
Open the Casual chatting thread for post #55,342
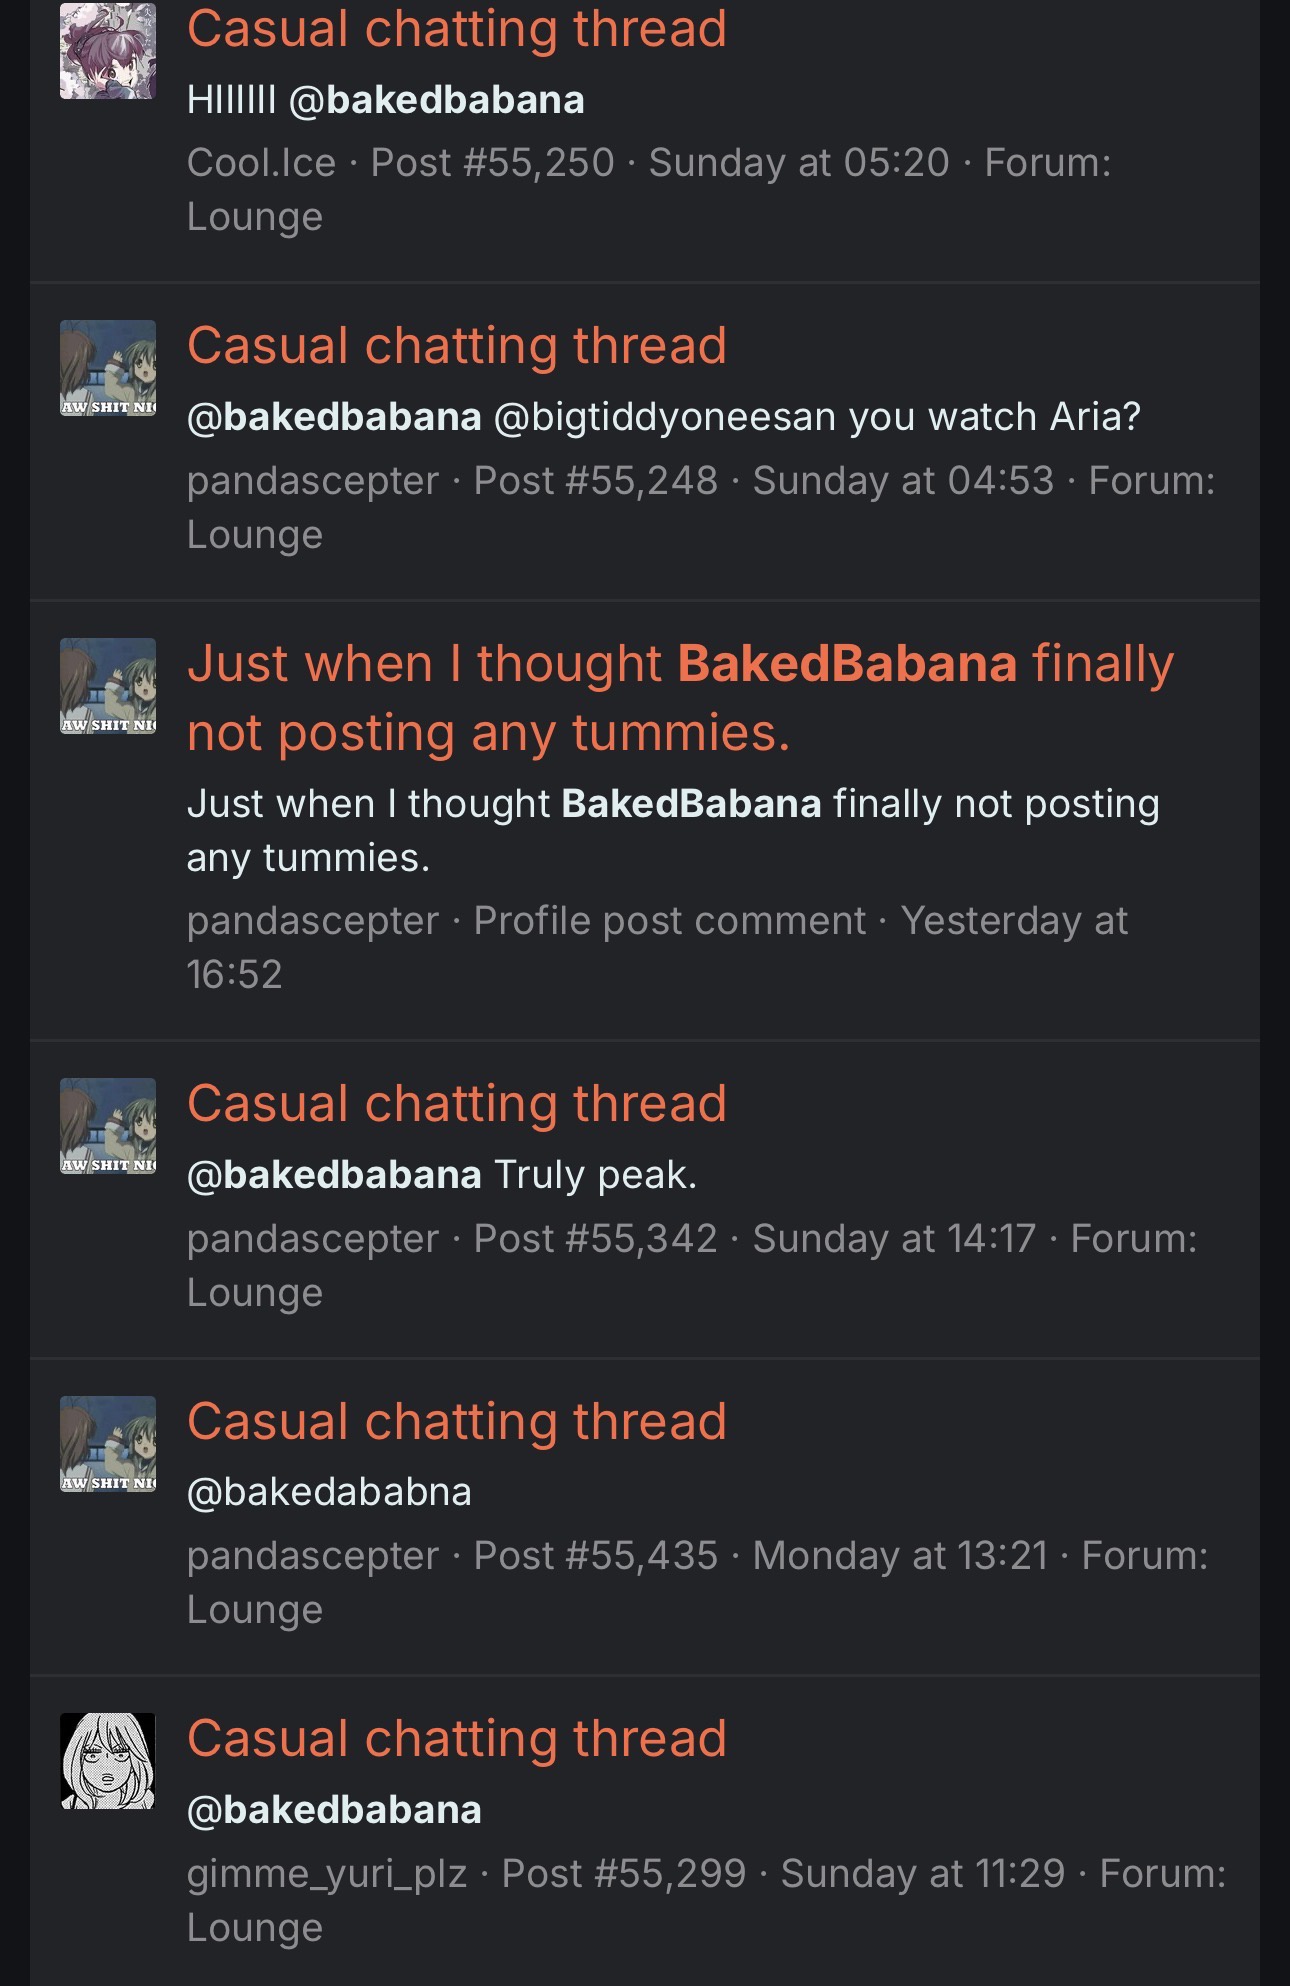(x=457, y=1104)
